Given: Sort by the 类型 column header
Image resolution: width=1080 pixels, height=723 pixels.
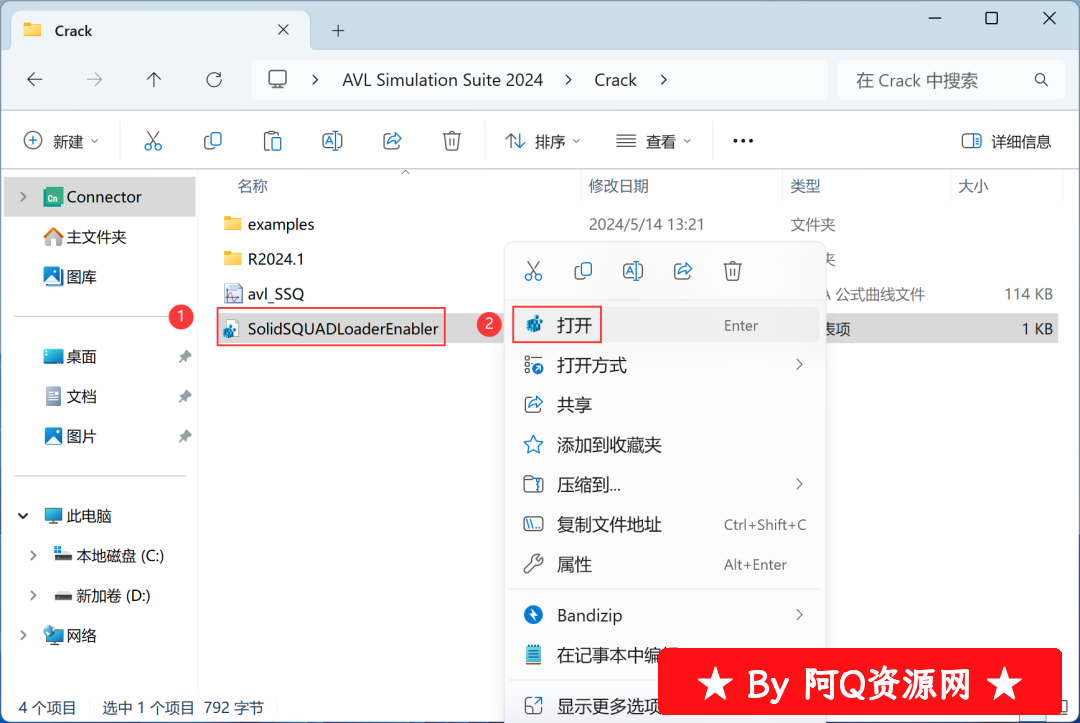Looking at the screenshot, I should click(x=804, y=186).
